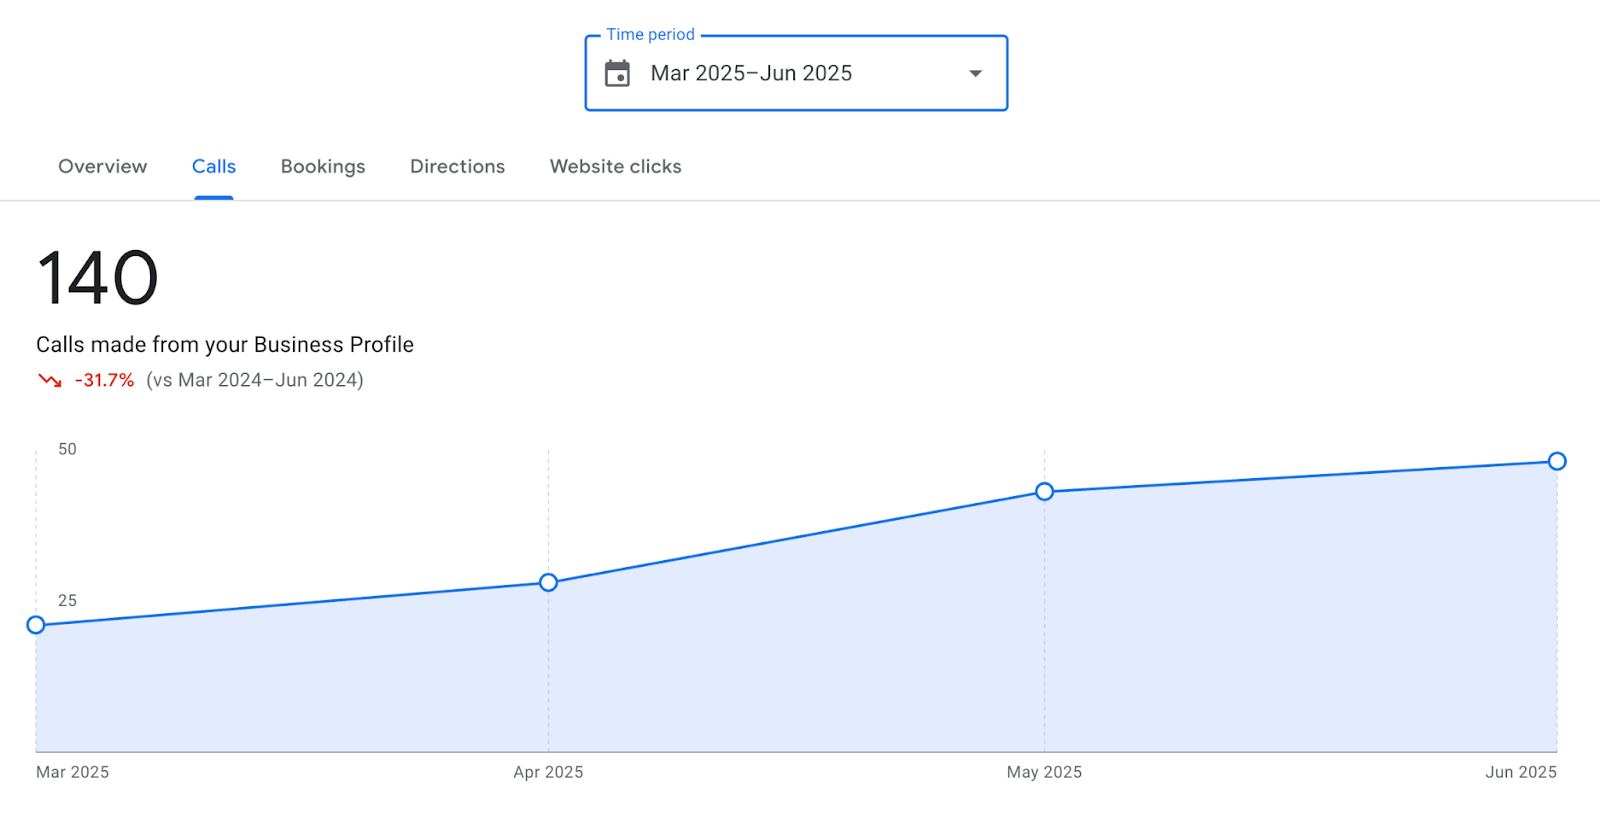Click the Jun 2025 x-axis label

1520,772
